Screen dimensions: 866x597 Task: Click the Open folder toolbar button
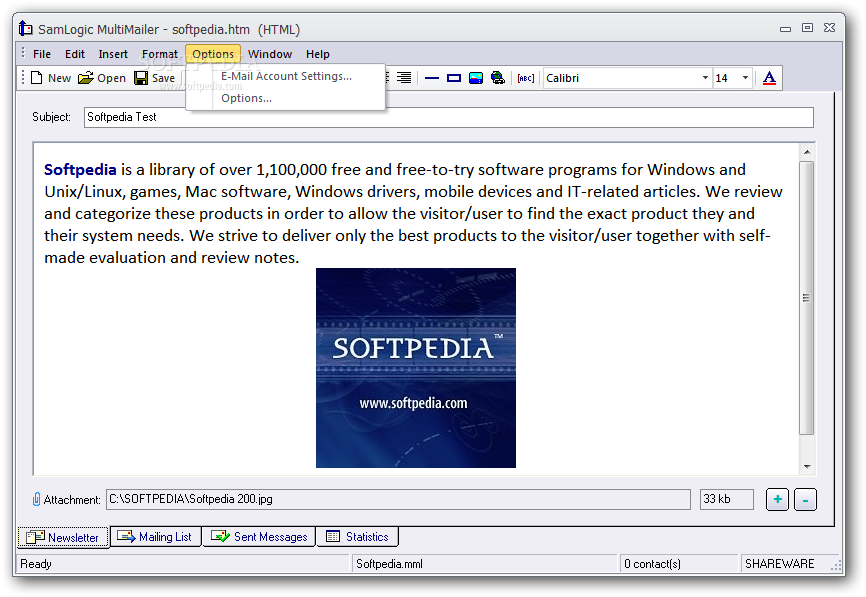[102, 78]
